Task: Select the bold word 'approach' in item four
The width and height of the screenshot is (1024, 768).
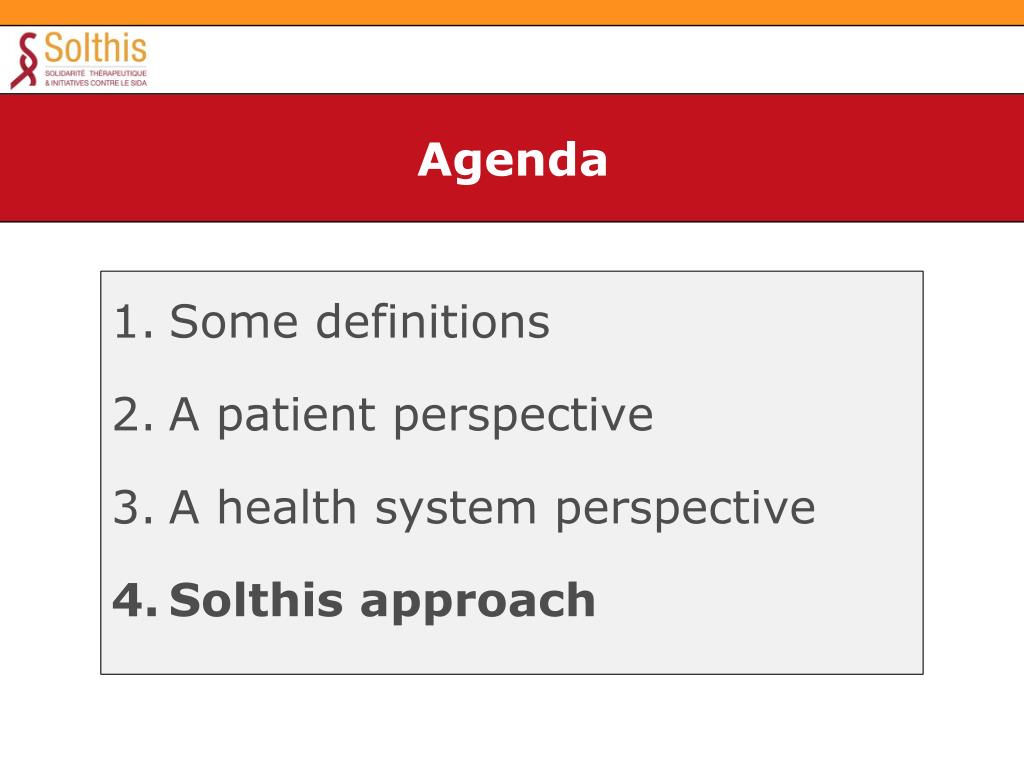Action: tap(478, 603)
